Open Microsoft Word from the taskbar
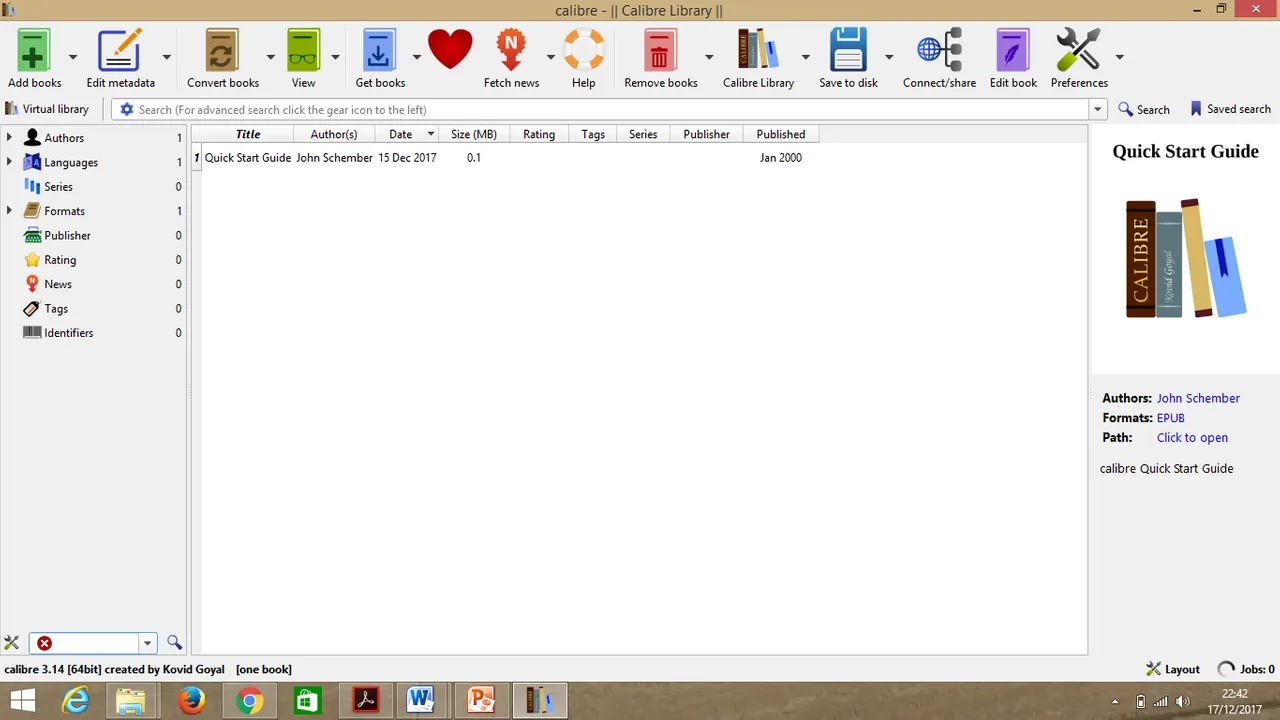This screenshot has height=720, width=1280. tap(423, 701)
